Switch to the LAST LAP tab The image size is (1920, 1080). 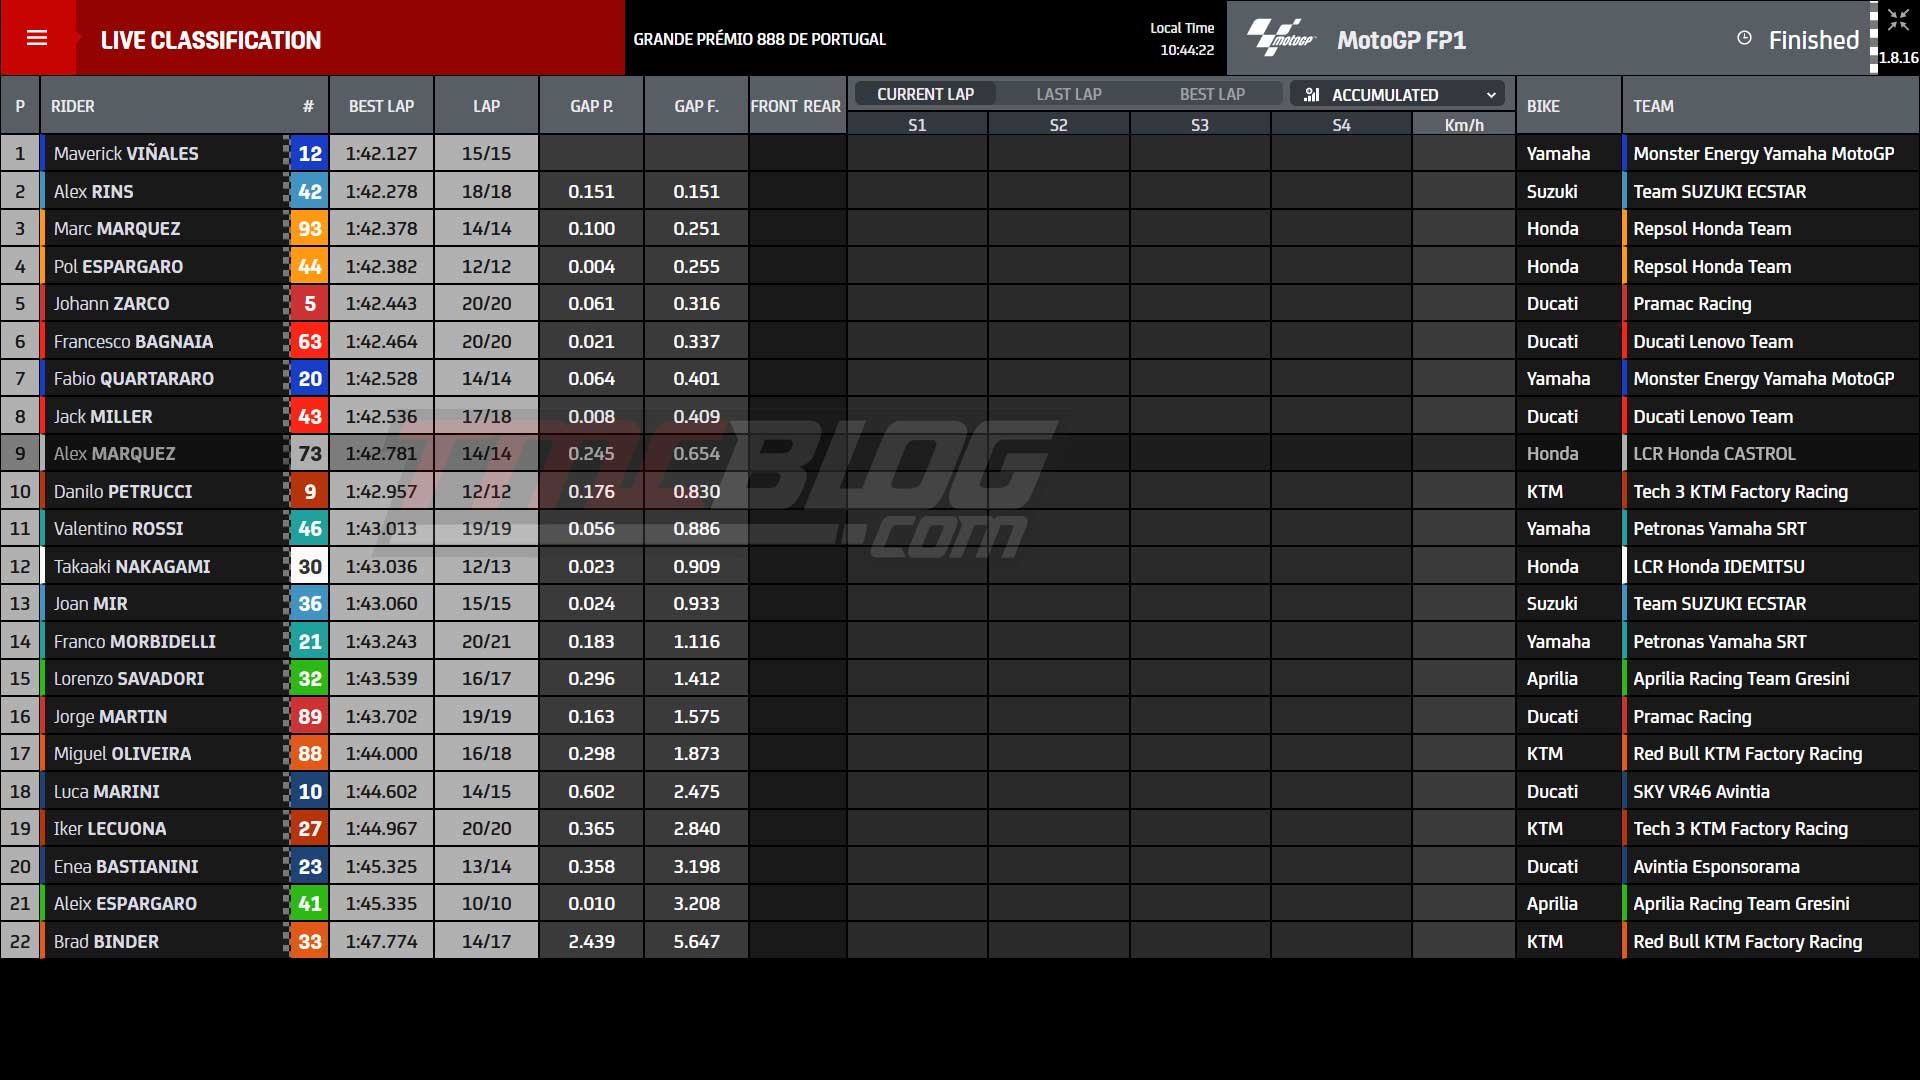1068,94
